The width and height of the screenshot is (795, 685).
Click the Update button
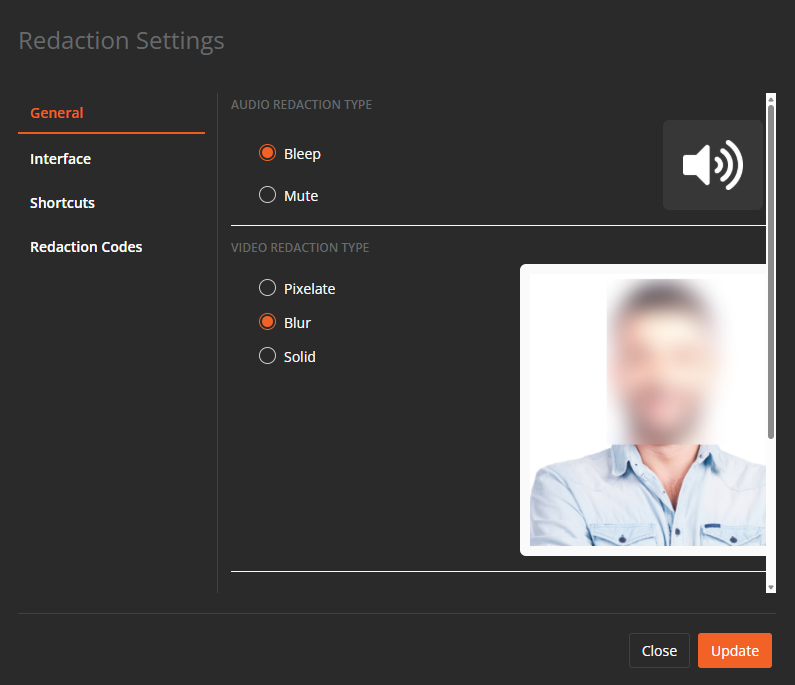click(735, 650)
